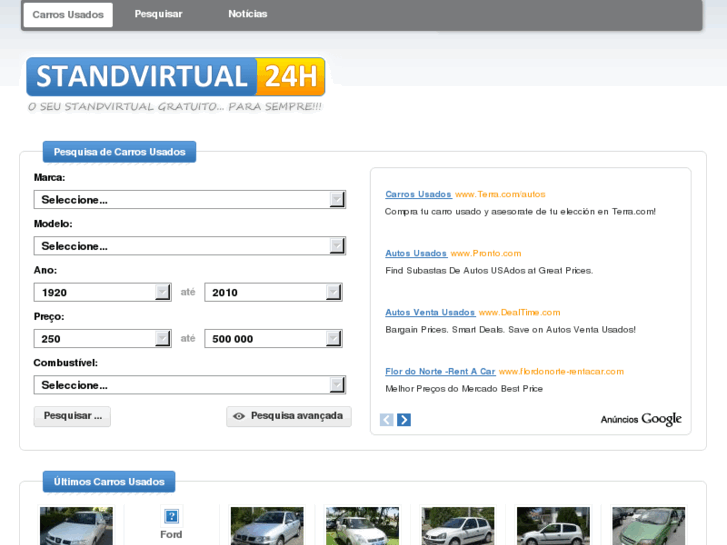
Task: Open the Notícias menu item
Action: click(248, 14)
